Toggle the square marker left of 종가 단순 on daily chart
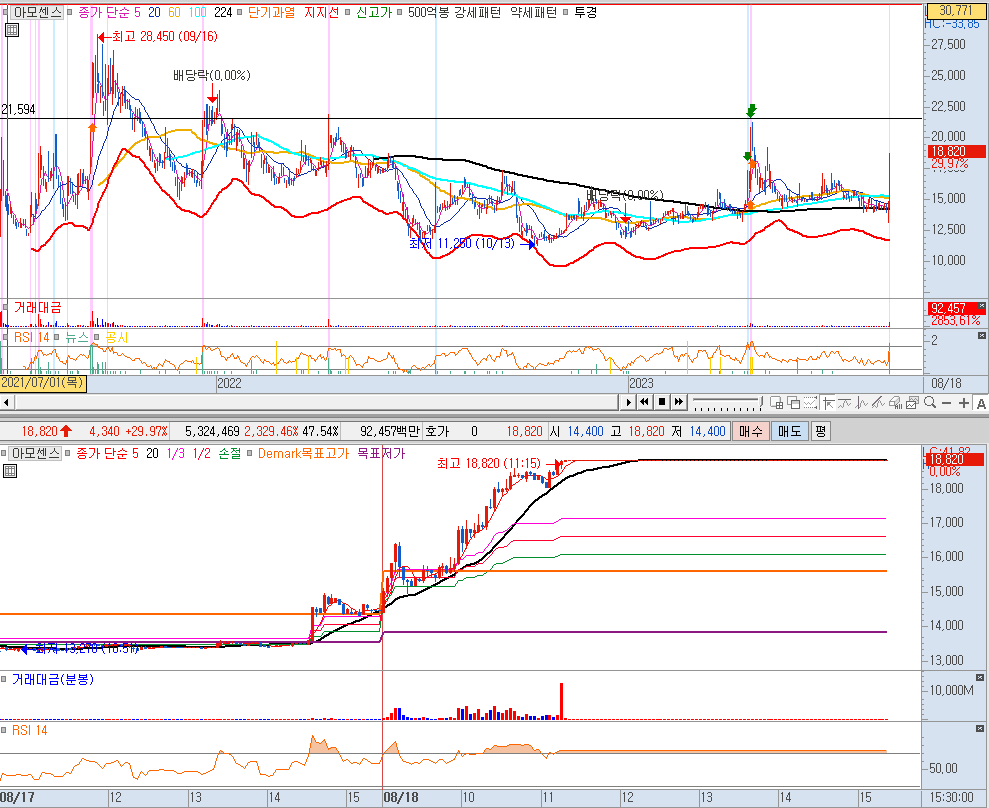 click(x=70, y=12)
